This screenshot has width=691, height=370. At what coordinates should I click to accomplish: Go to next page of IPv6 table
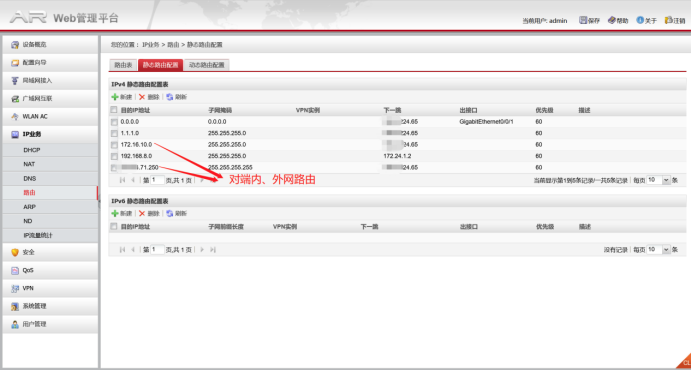[202, 250]
